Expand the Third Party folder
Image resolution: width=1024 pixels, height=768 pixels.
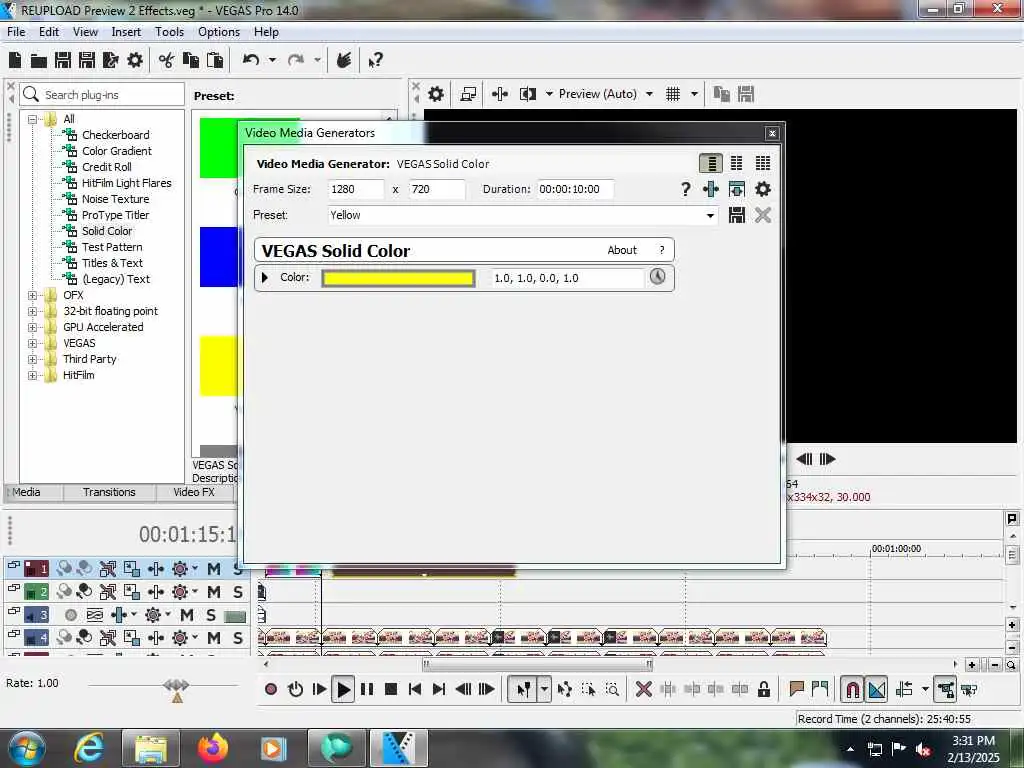coord(32,359)
